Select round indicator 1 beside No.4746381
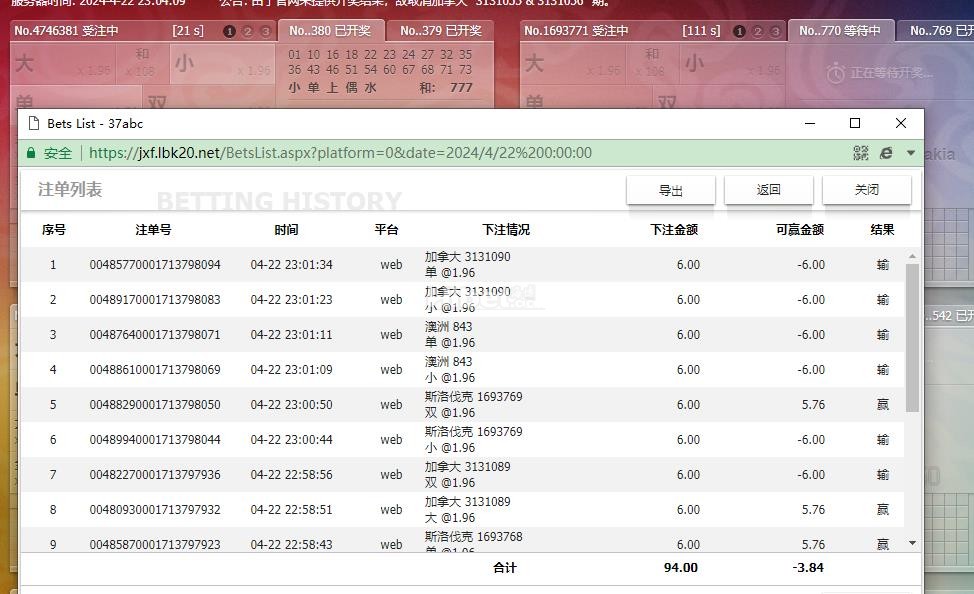This screenshot has width=974, height=594. (x=229, y=31)
